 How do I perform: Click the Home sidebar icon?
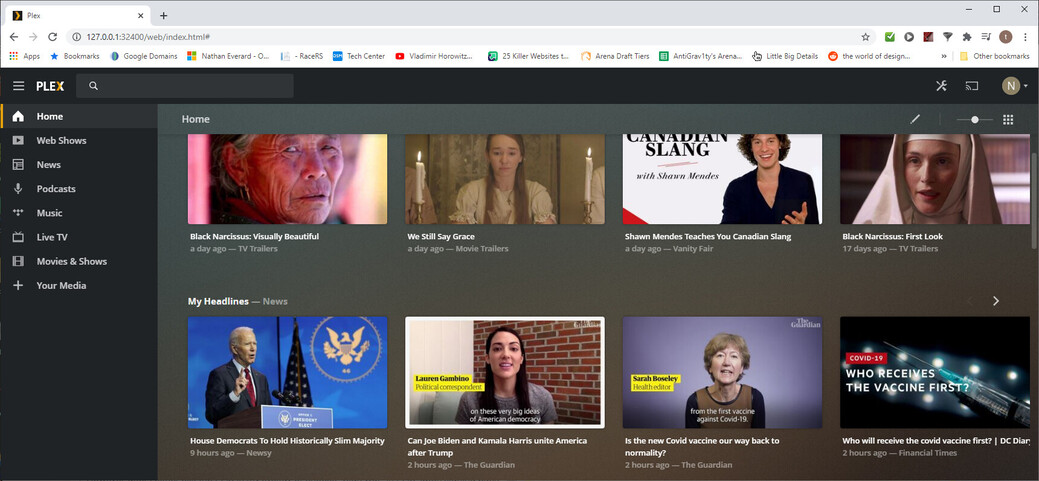click(x=18, y=117)
